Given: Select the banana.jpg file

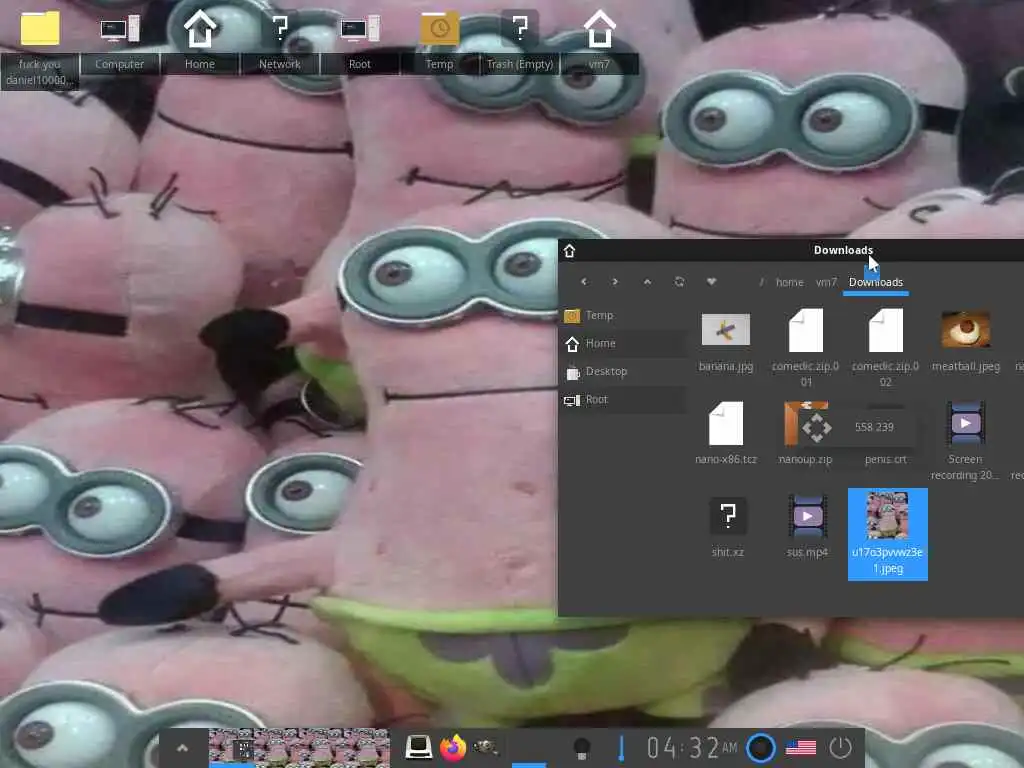Looking at the screenshot, I should pyautogui.click(x=726, y=342).
